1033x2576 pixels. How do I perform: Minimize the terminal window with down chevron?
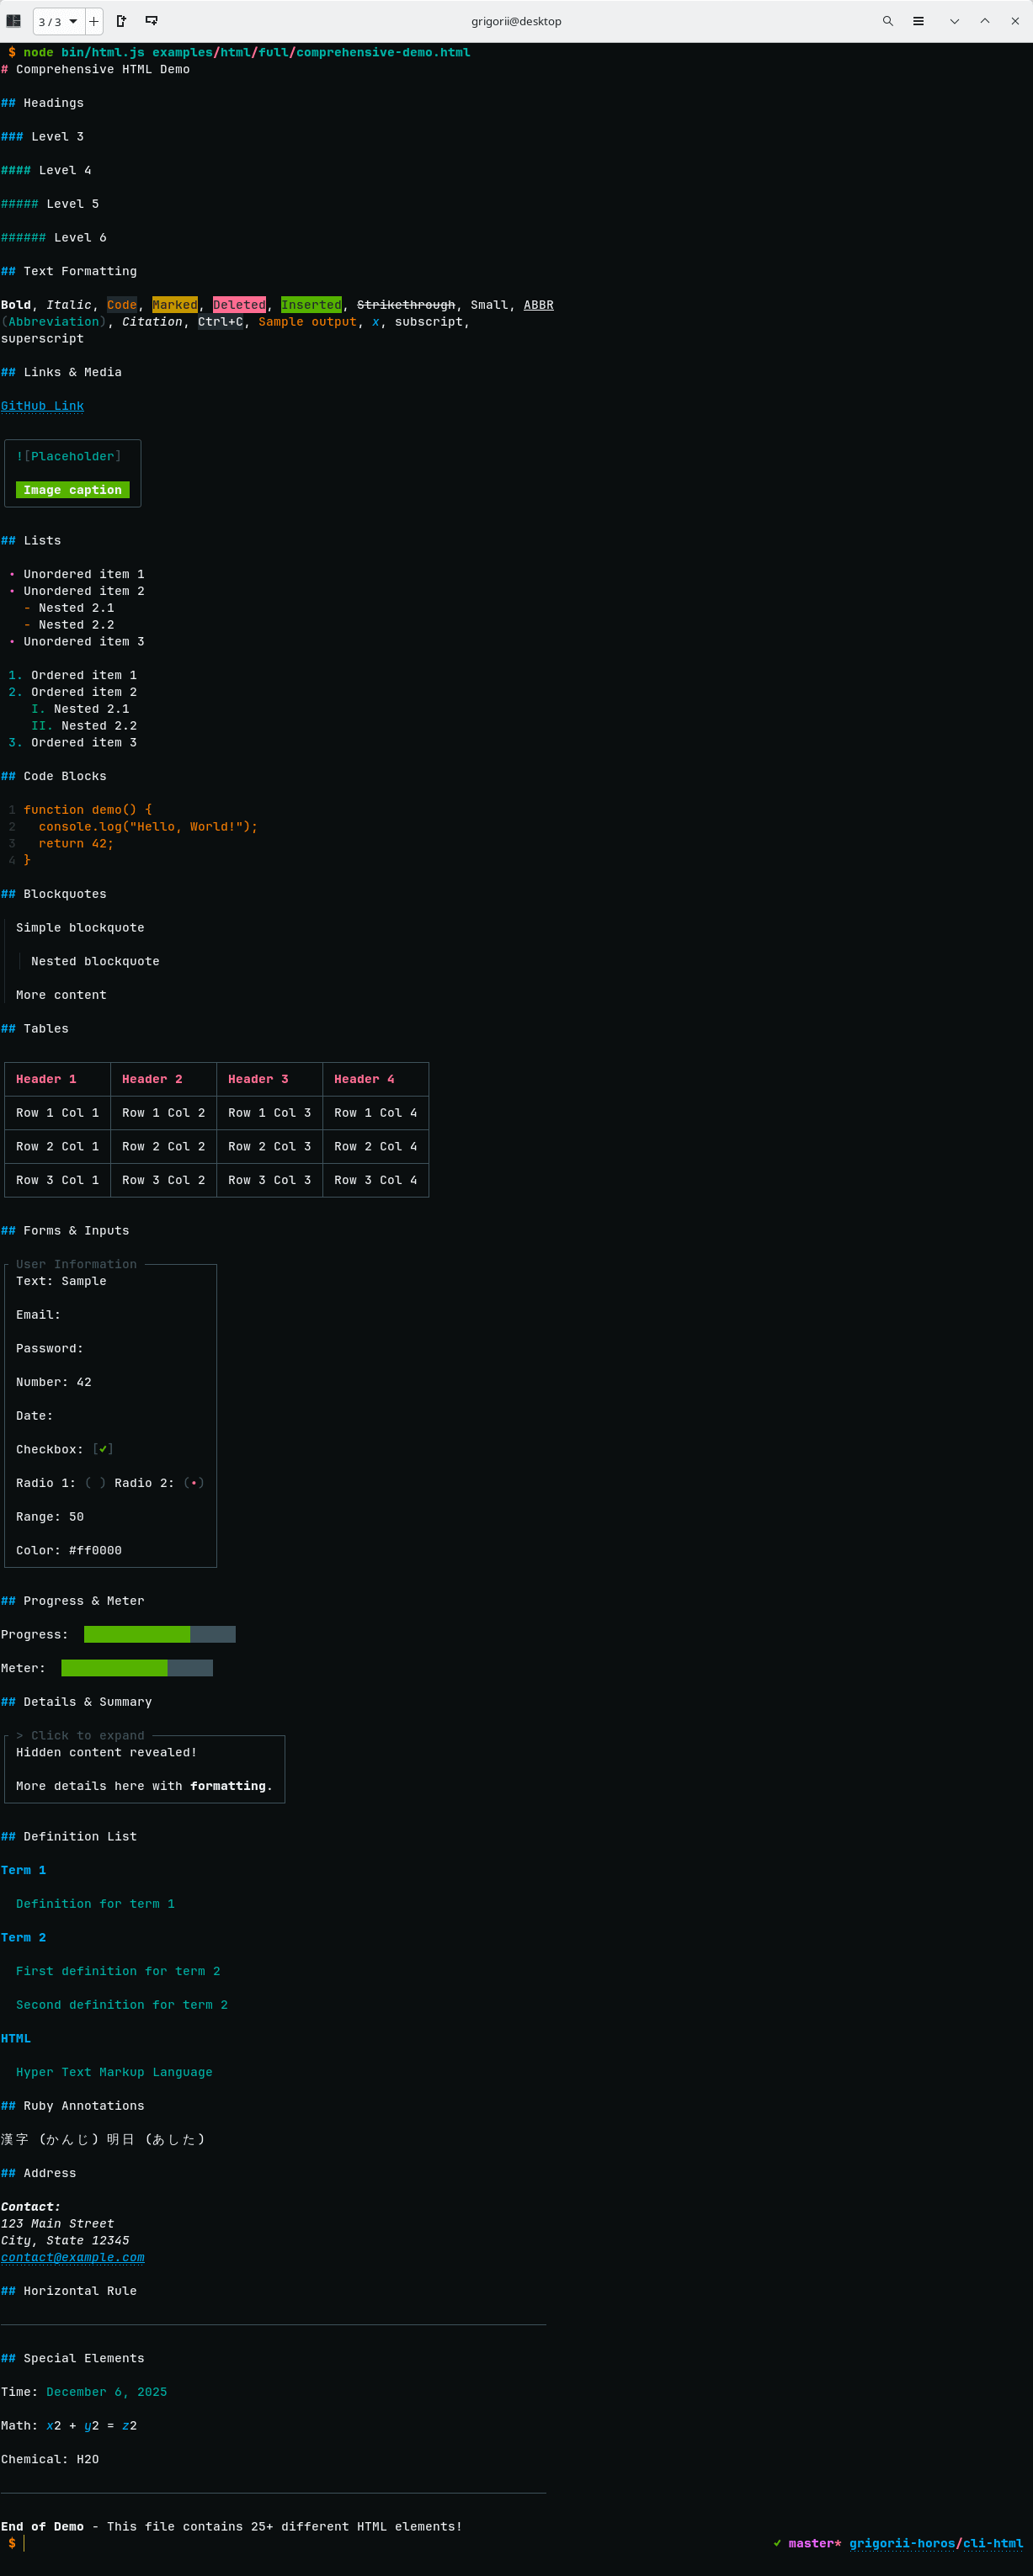pyautogui.click(x=954, y=21)
